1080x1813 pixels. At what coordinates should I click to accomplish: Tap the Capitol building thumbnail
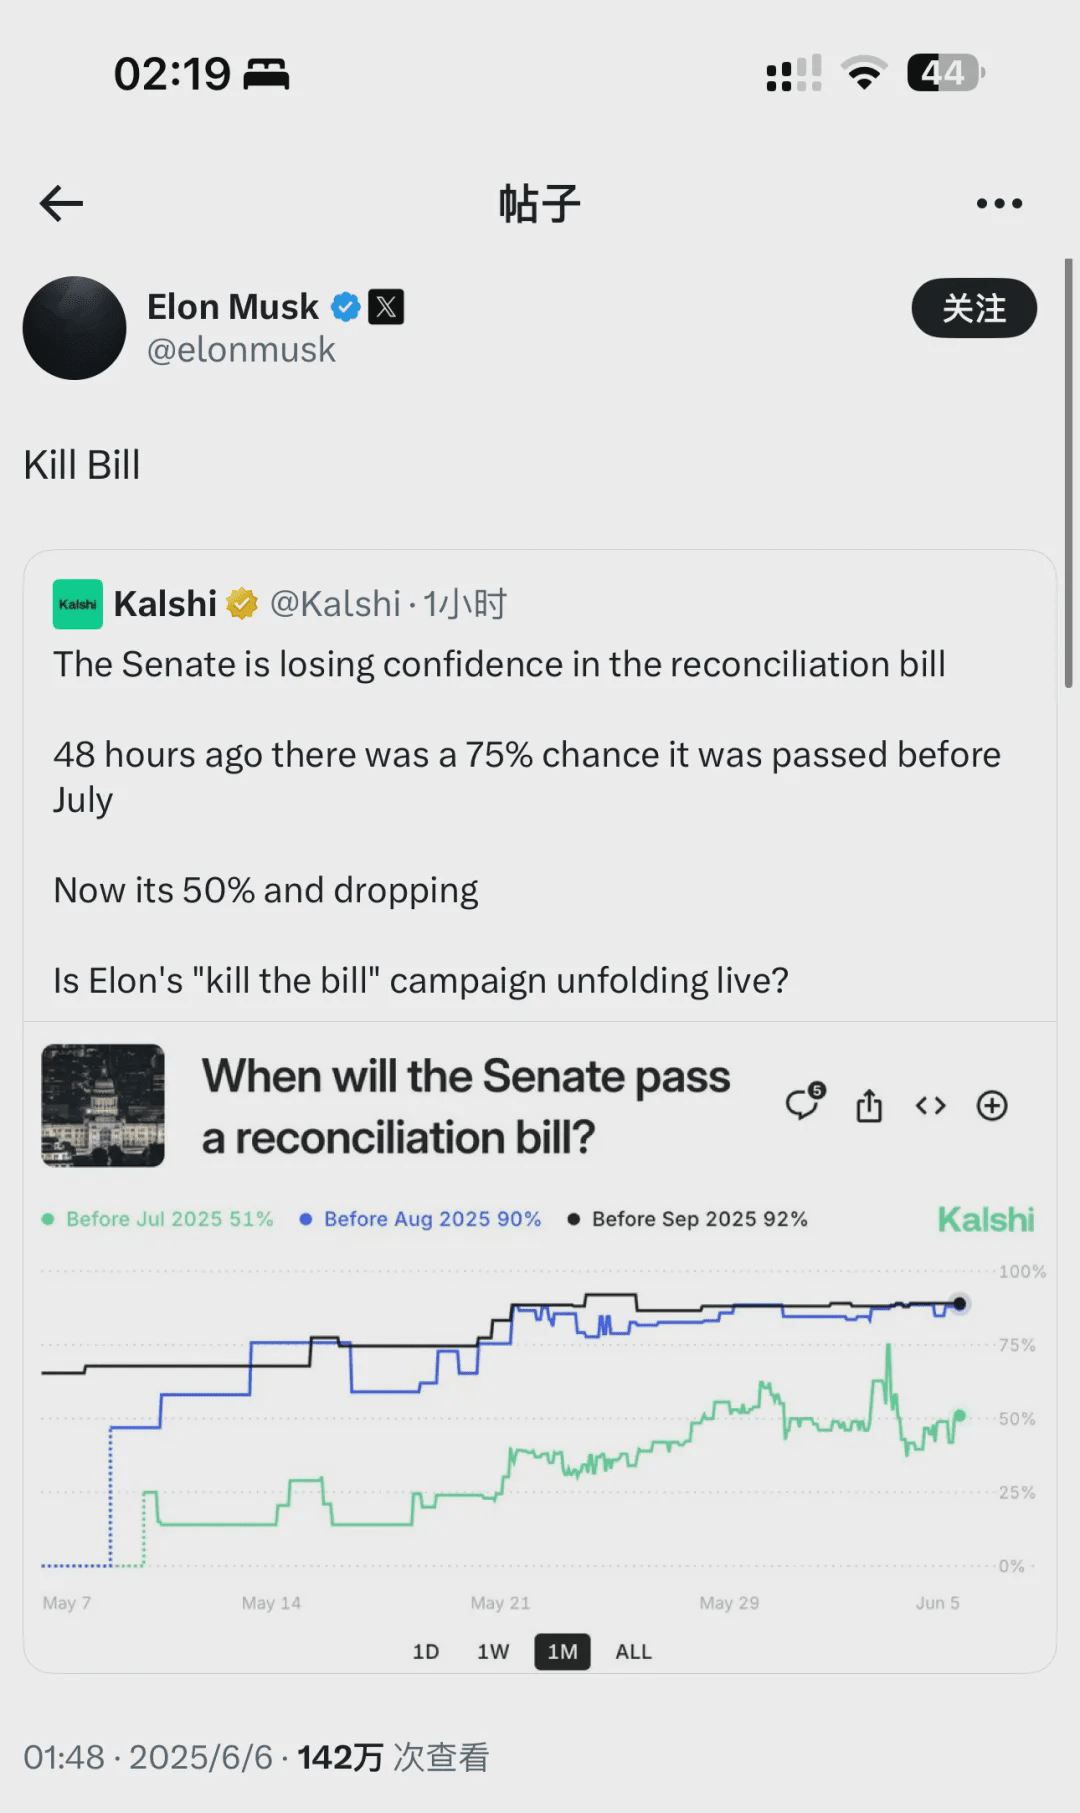coord(103,1105)
